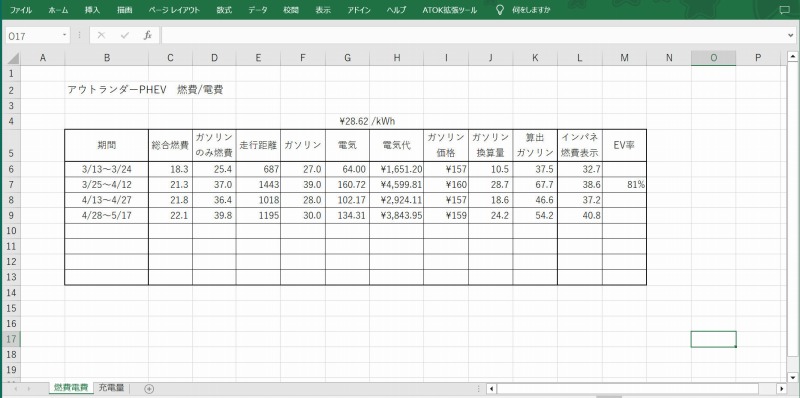The image size is (800, 398).
Task: Select the active cell O17
Action: (x=713, y=339)
